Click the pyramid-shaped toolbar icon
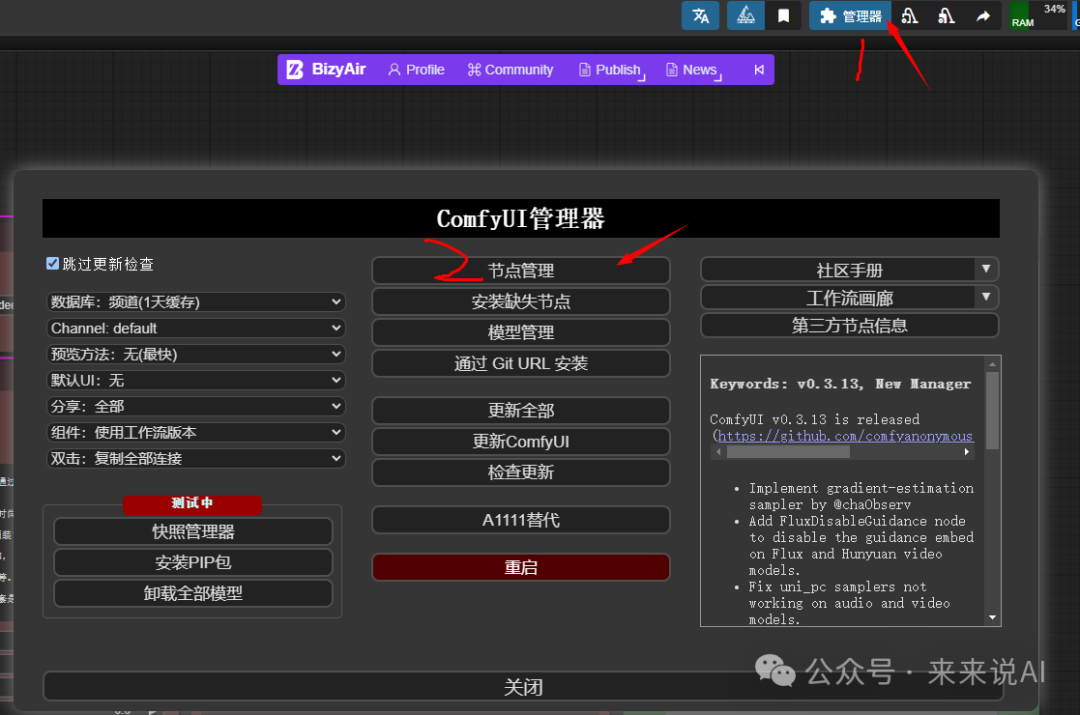1080x715 pixels. 746,15
